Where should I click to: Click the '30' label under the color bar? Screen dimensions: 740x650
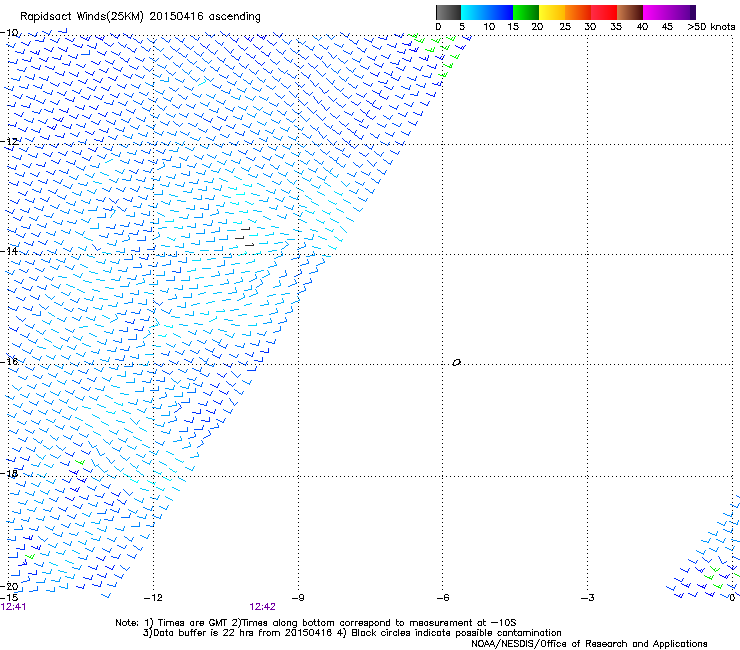(590, 27)
